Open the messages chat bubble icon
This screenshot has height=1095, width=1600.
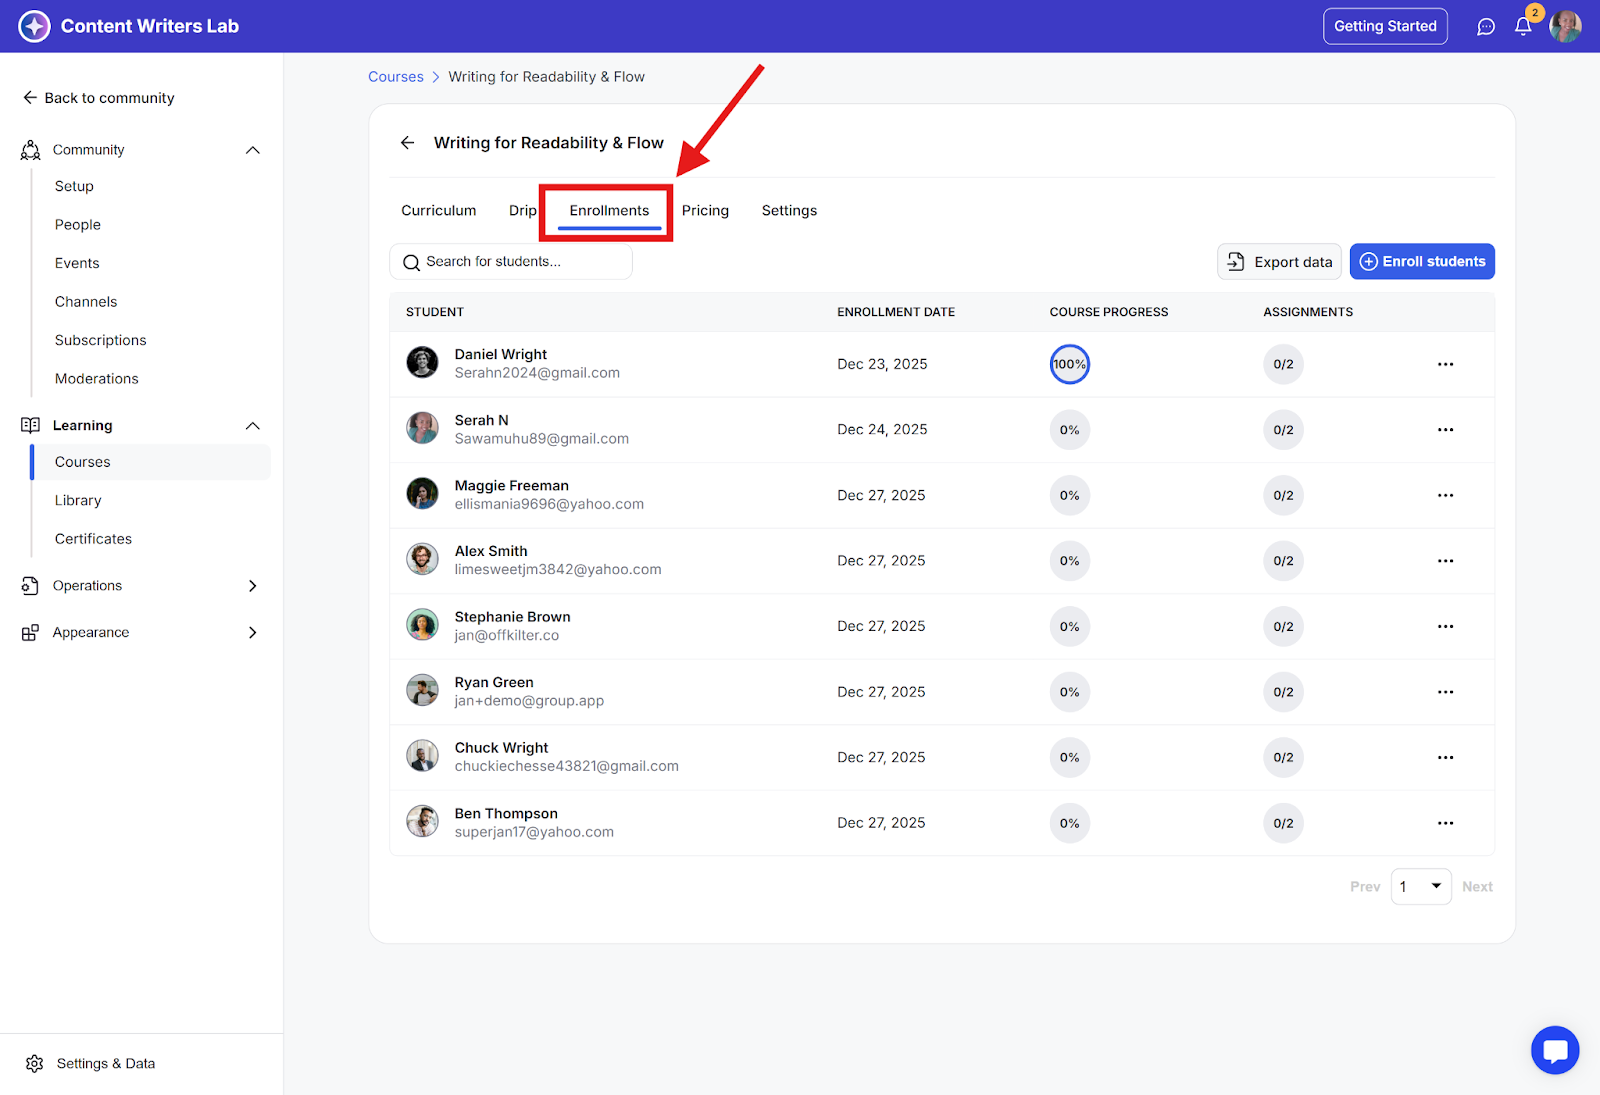click(1486, 27)
